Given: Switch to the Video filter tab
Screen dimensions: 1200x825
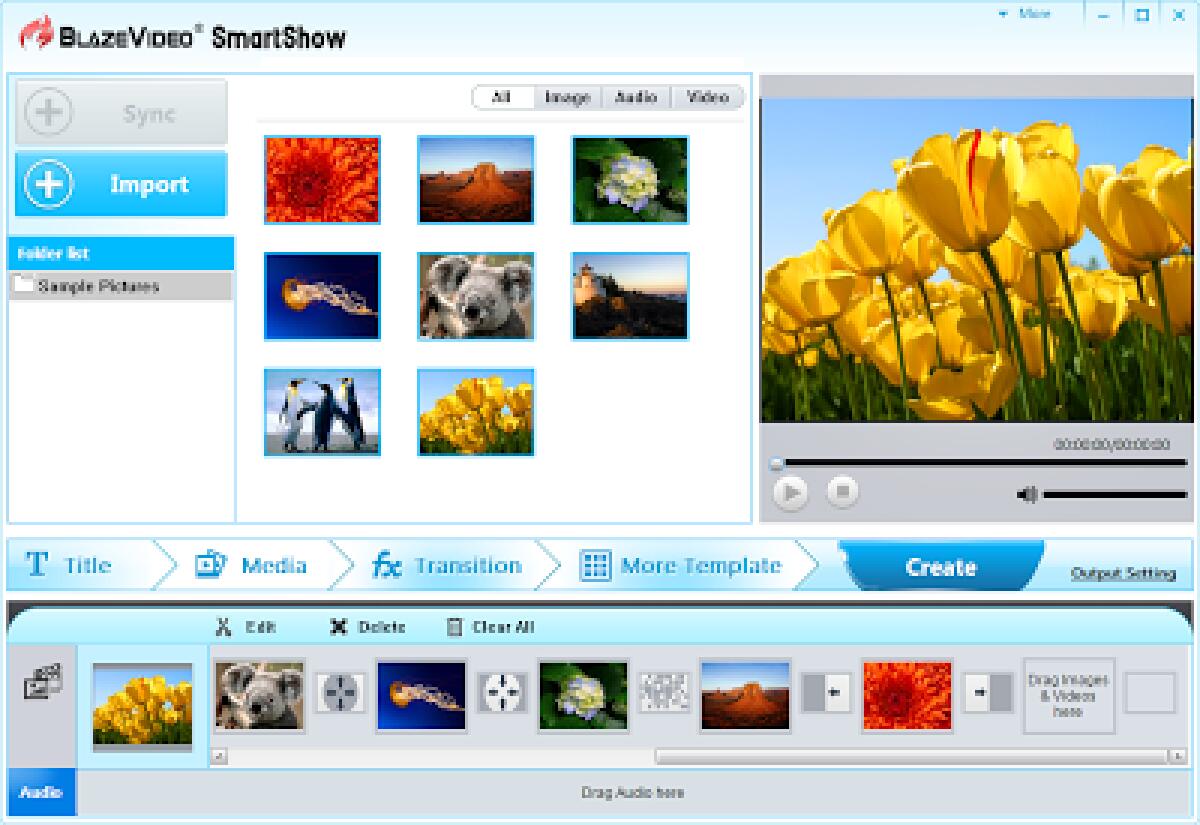Looking at the screenshot, I should click(x=709, y=97).
